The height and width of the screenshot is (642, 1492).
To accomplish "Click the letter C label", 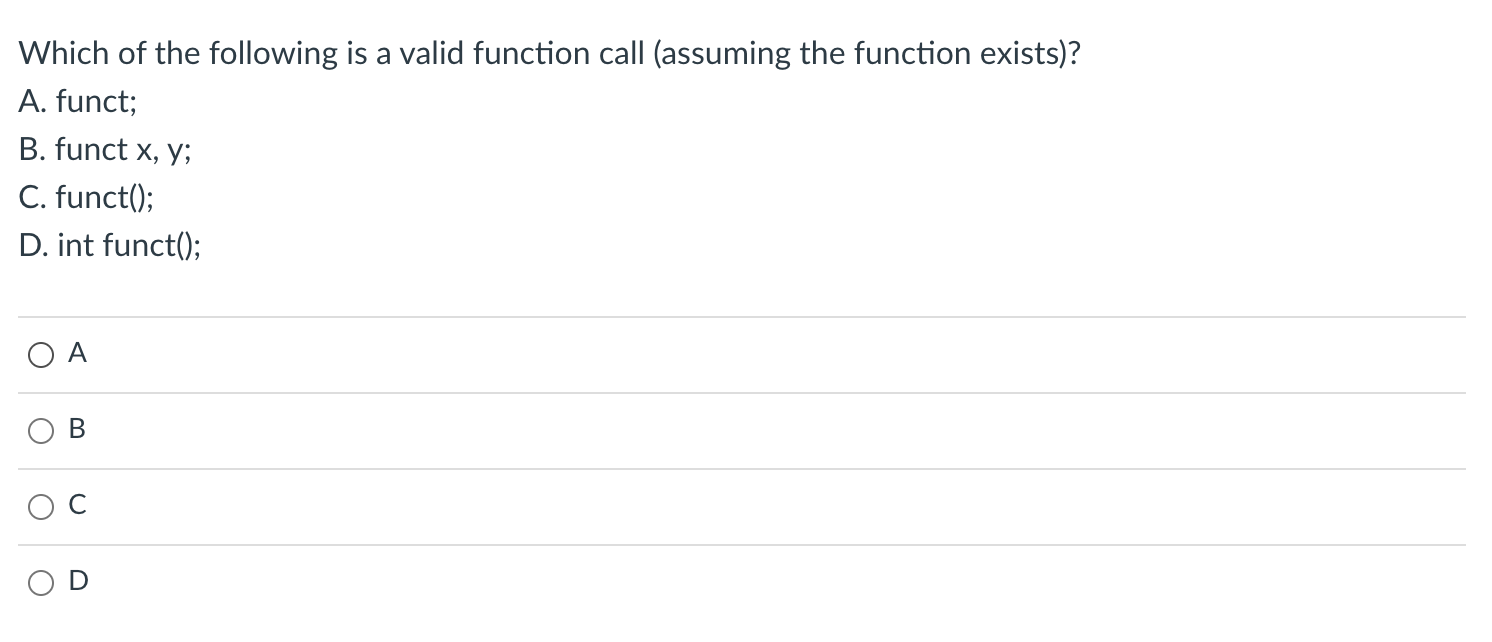I will tap(76, 506).
